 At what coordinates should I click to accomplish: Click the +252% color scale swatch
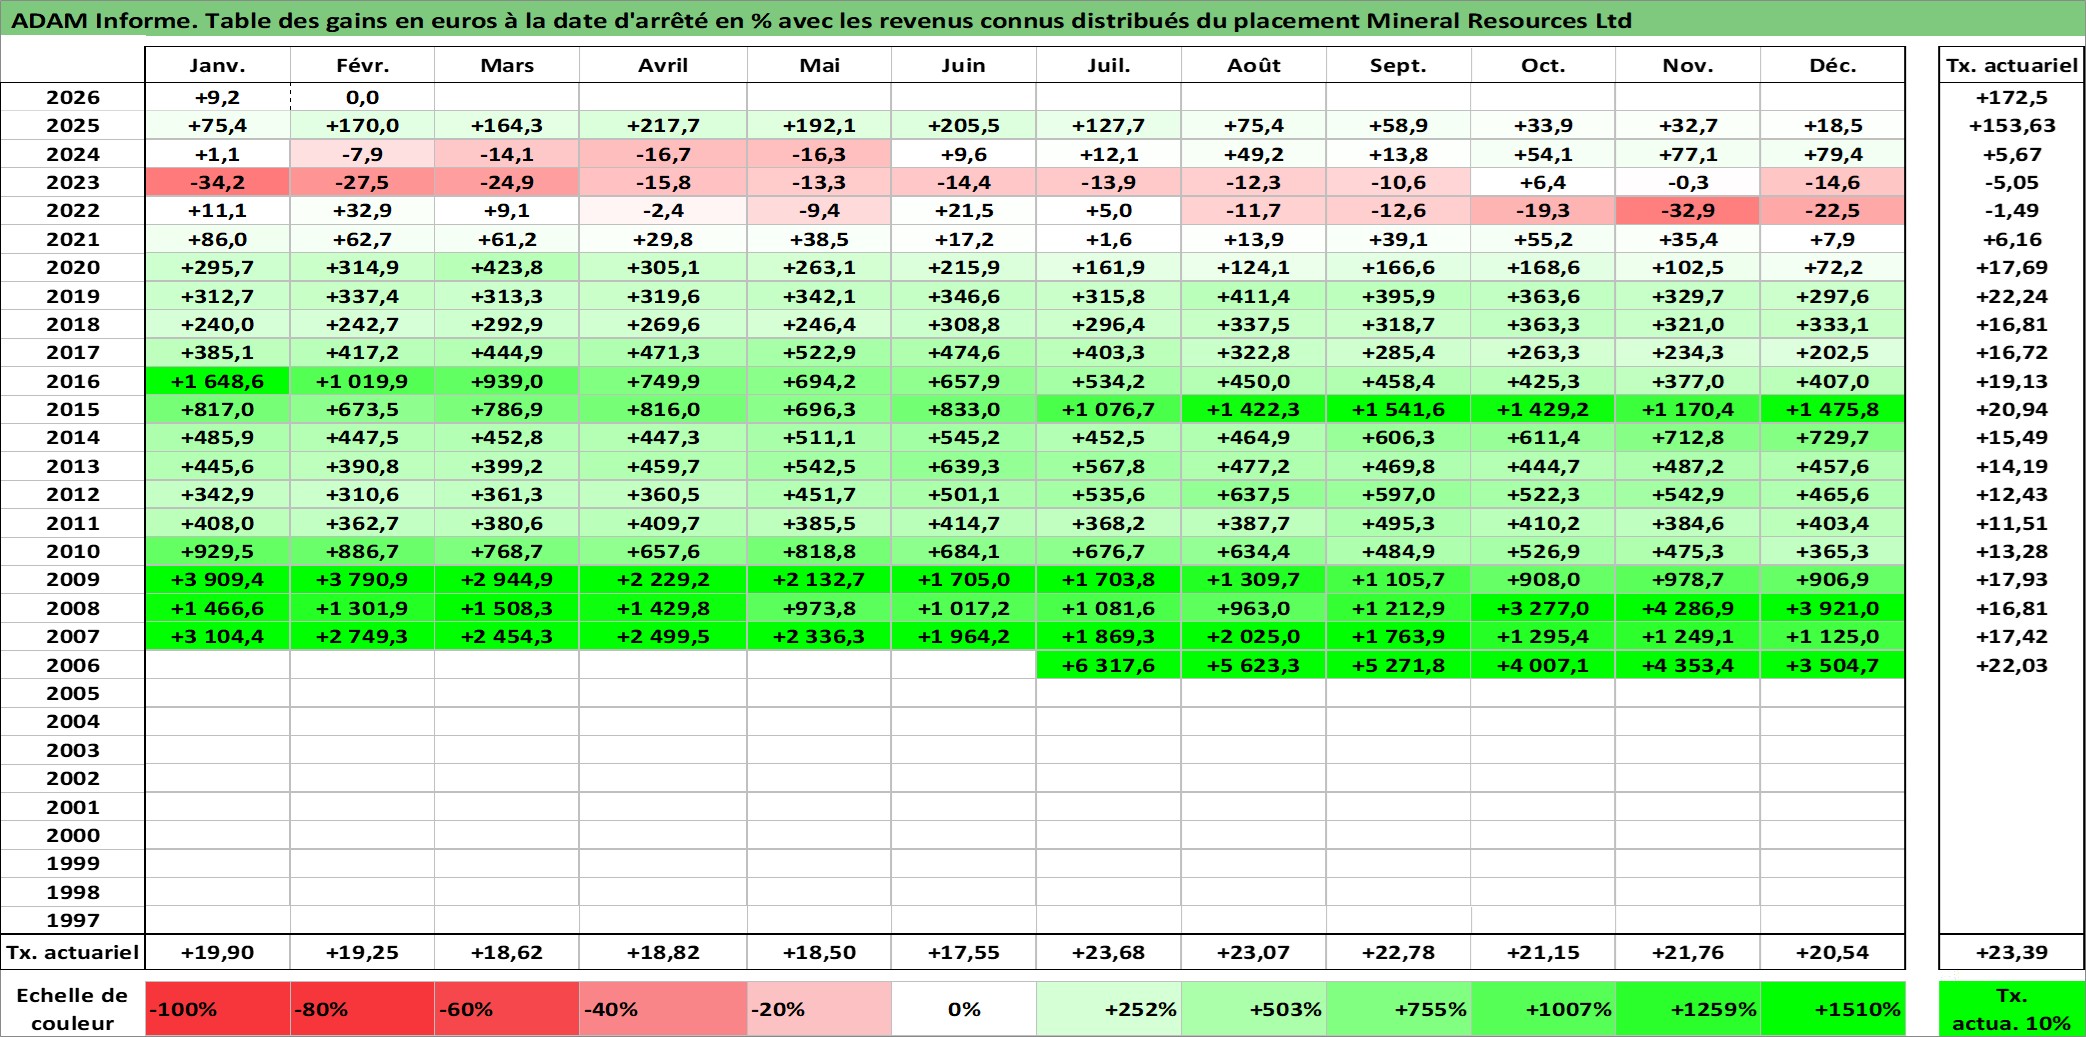click(x=1108, y=1009)
